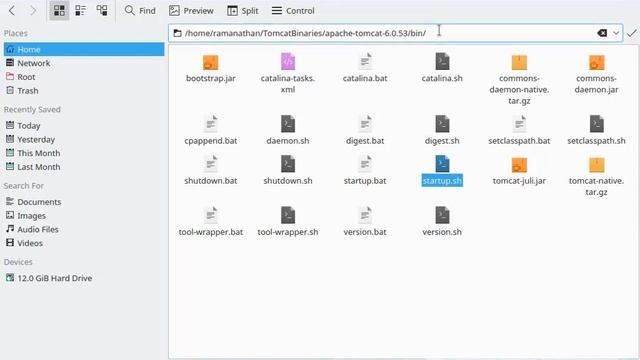Select the version.bat file icon
Image resolution: width=640 pixels, height=360 pixels.
pos(365,216)
